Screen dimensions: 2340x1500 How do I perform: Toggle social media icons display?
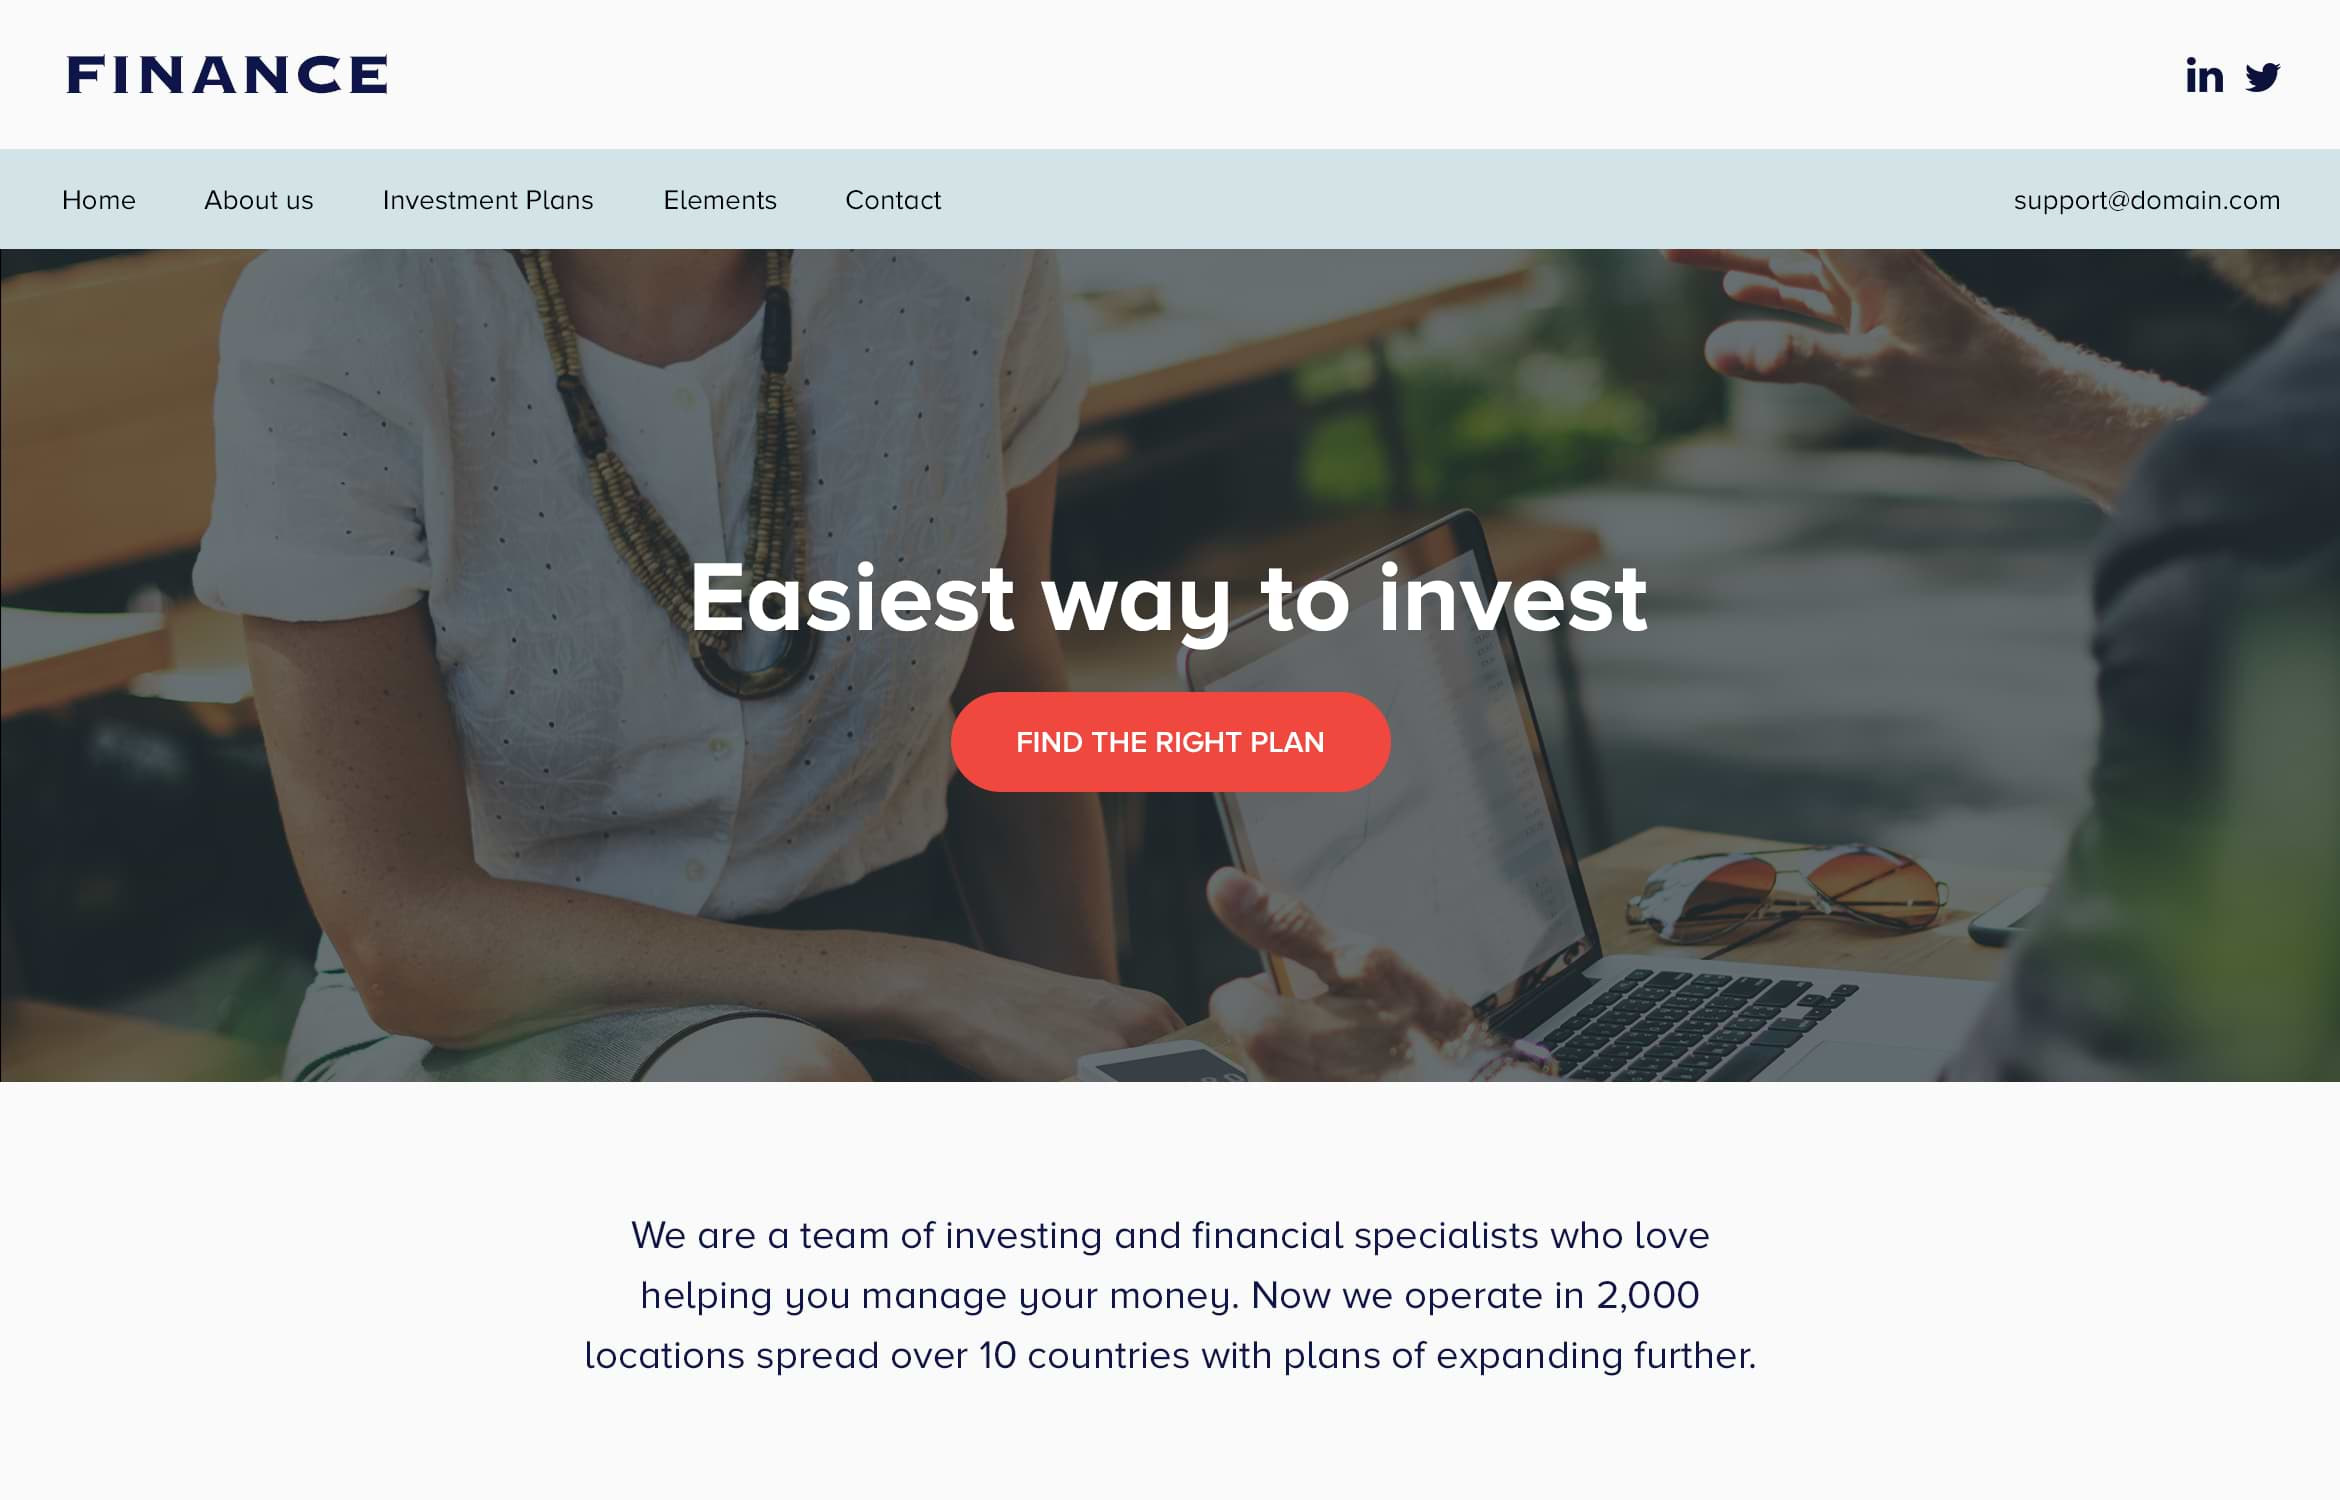pyautogui.click(x=2227, y=73)
